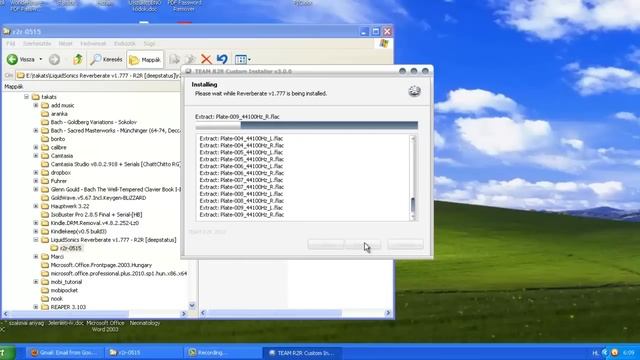Click the orange tray icon beside clock
Screen dimensions: 640x360
point(615,352)
